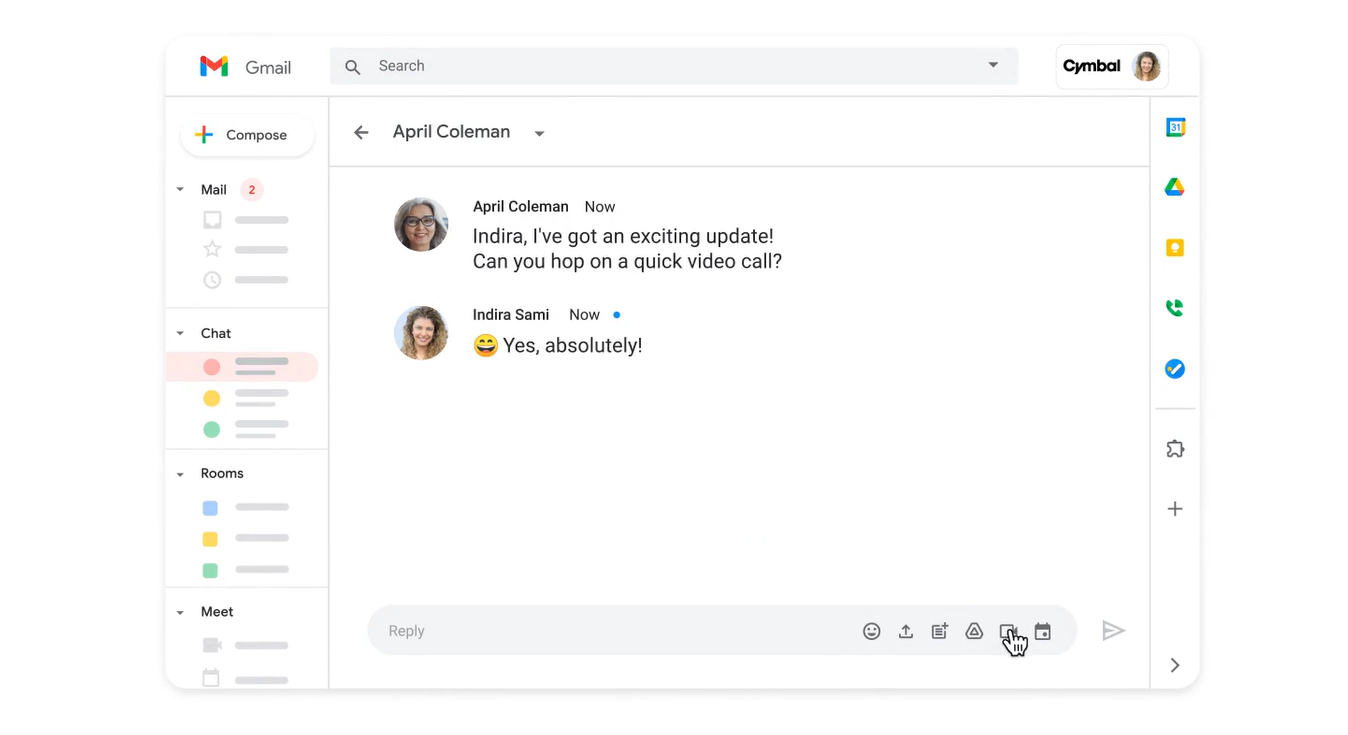The height and width of the screenshot is (735, 1348).
Task: Collapse the Meet section
Action: 180,611
